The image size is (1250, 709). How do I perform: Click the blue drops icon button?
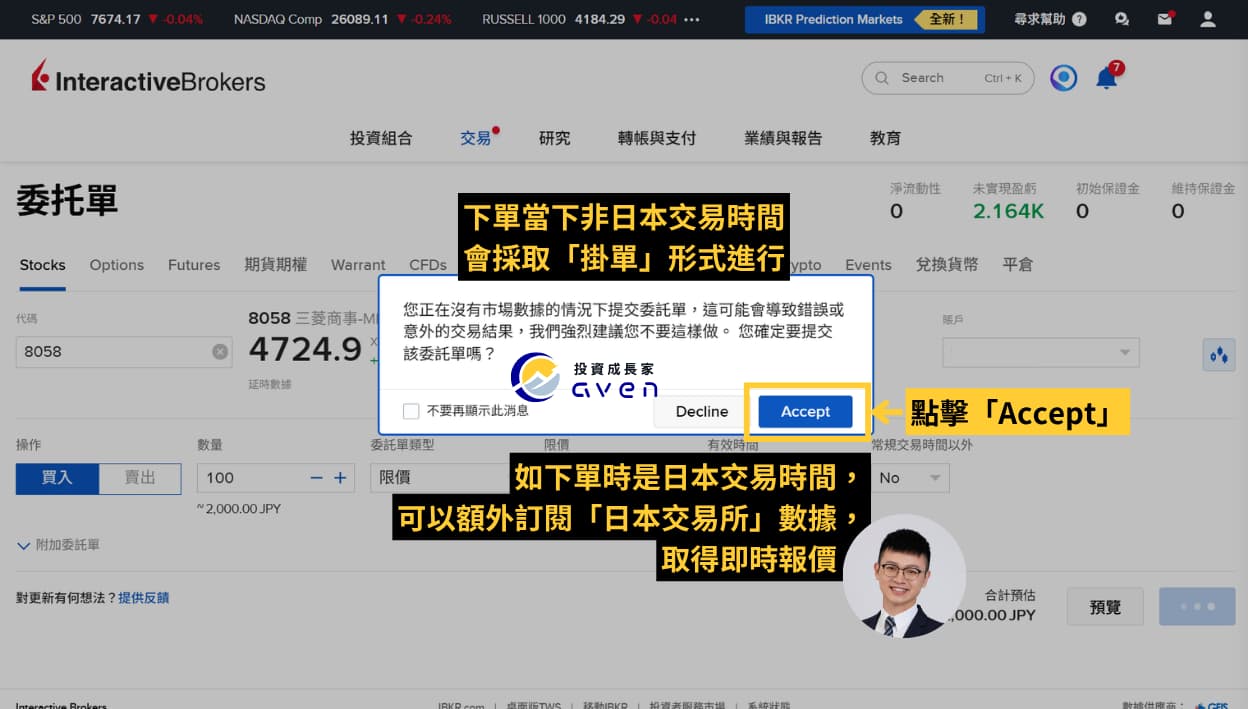coord(1218,354)
